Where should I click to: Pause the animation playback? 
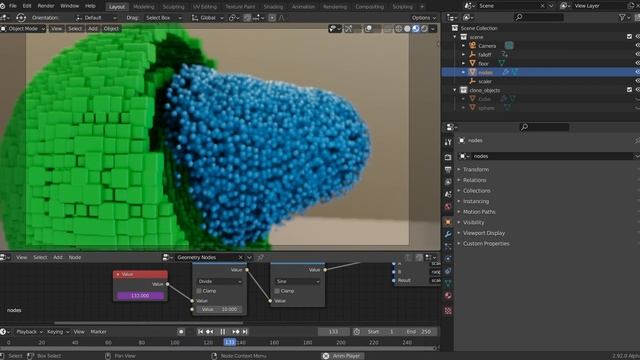pos(222,332)
